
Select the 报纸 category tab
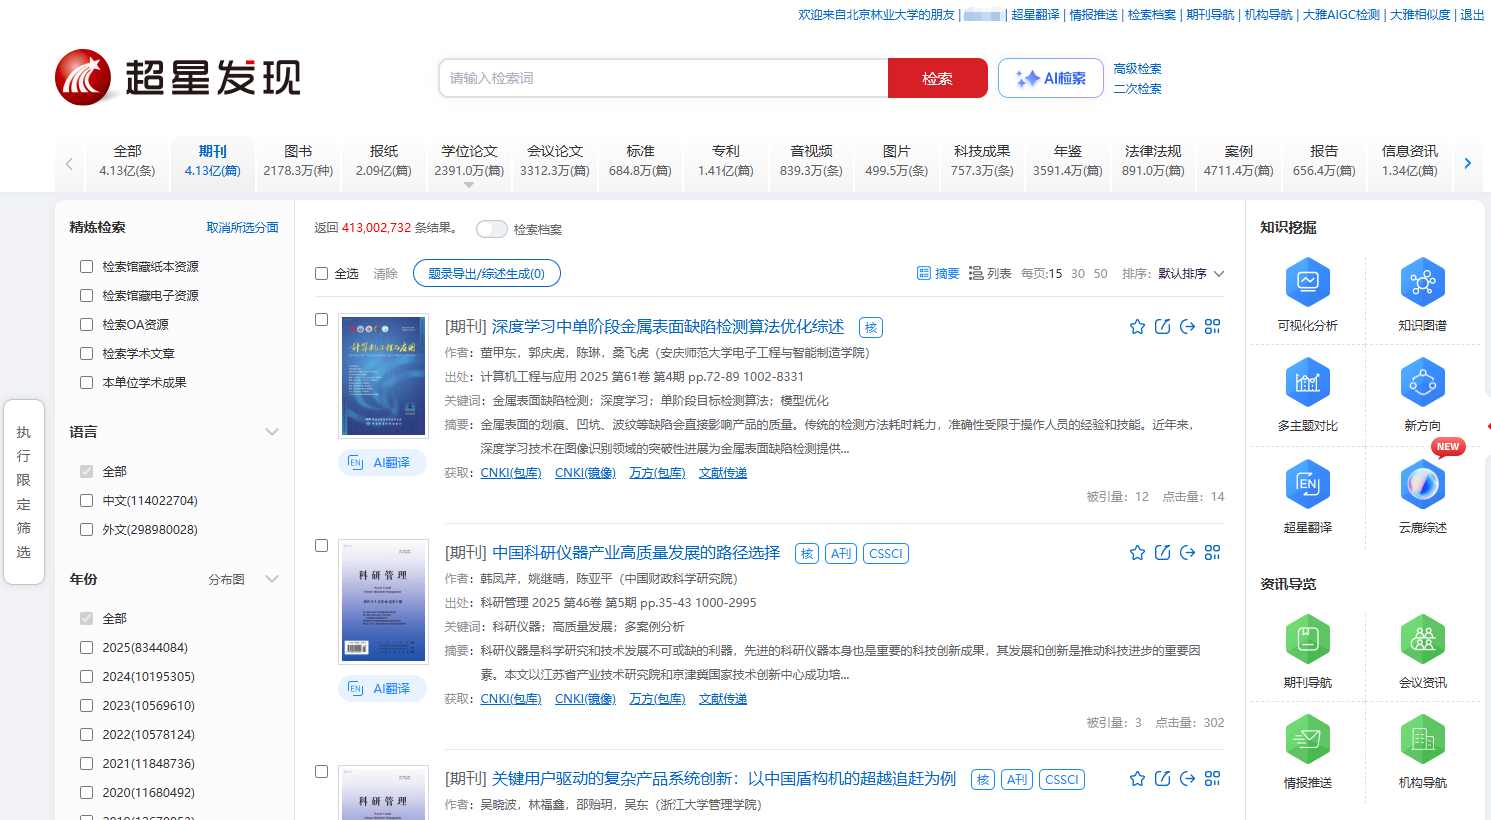384,161
